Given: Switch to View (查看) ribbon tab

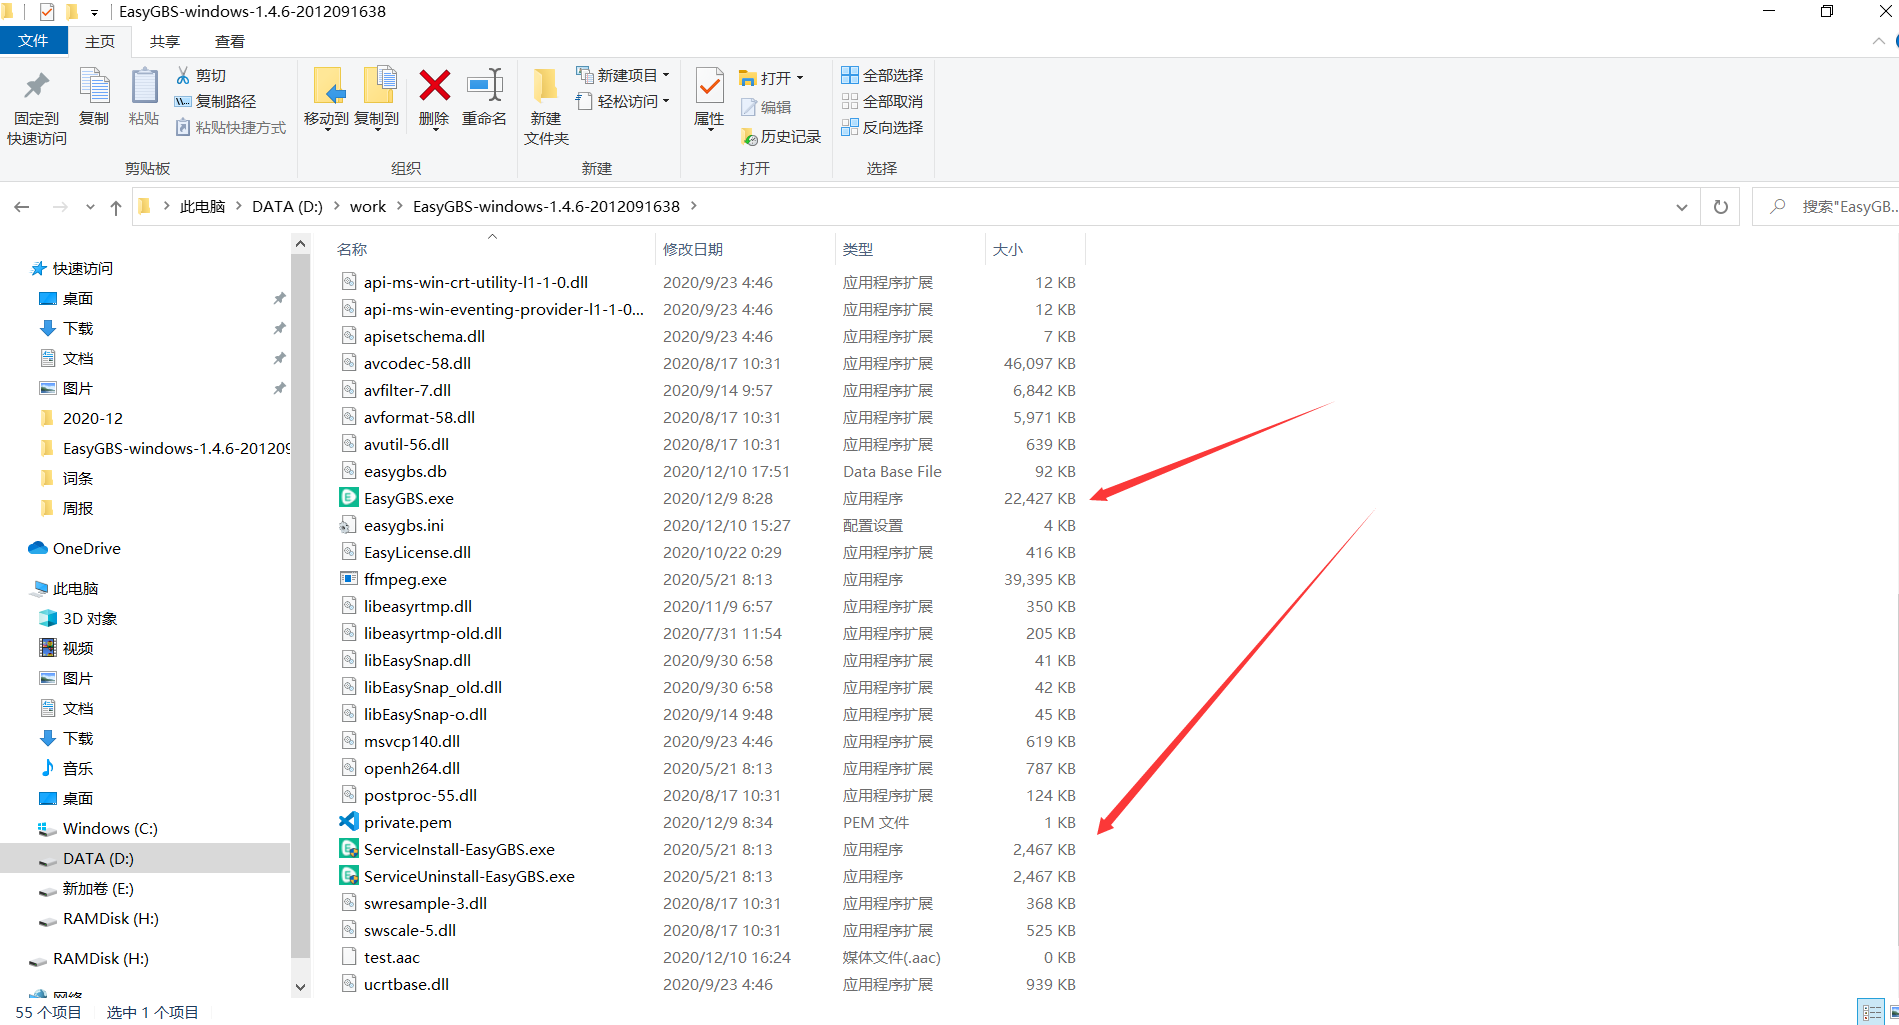Looking at the screenshot, I should coord(230,41).
